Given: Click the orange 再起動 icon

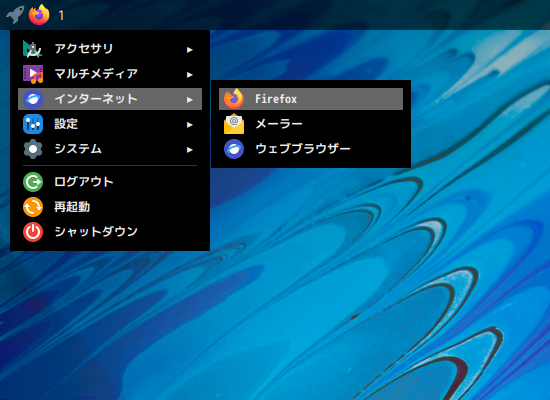Looking at the screenshot, I should pos(33,207).
